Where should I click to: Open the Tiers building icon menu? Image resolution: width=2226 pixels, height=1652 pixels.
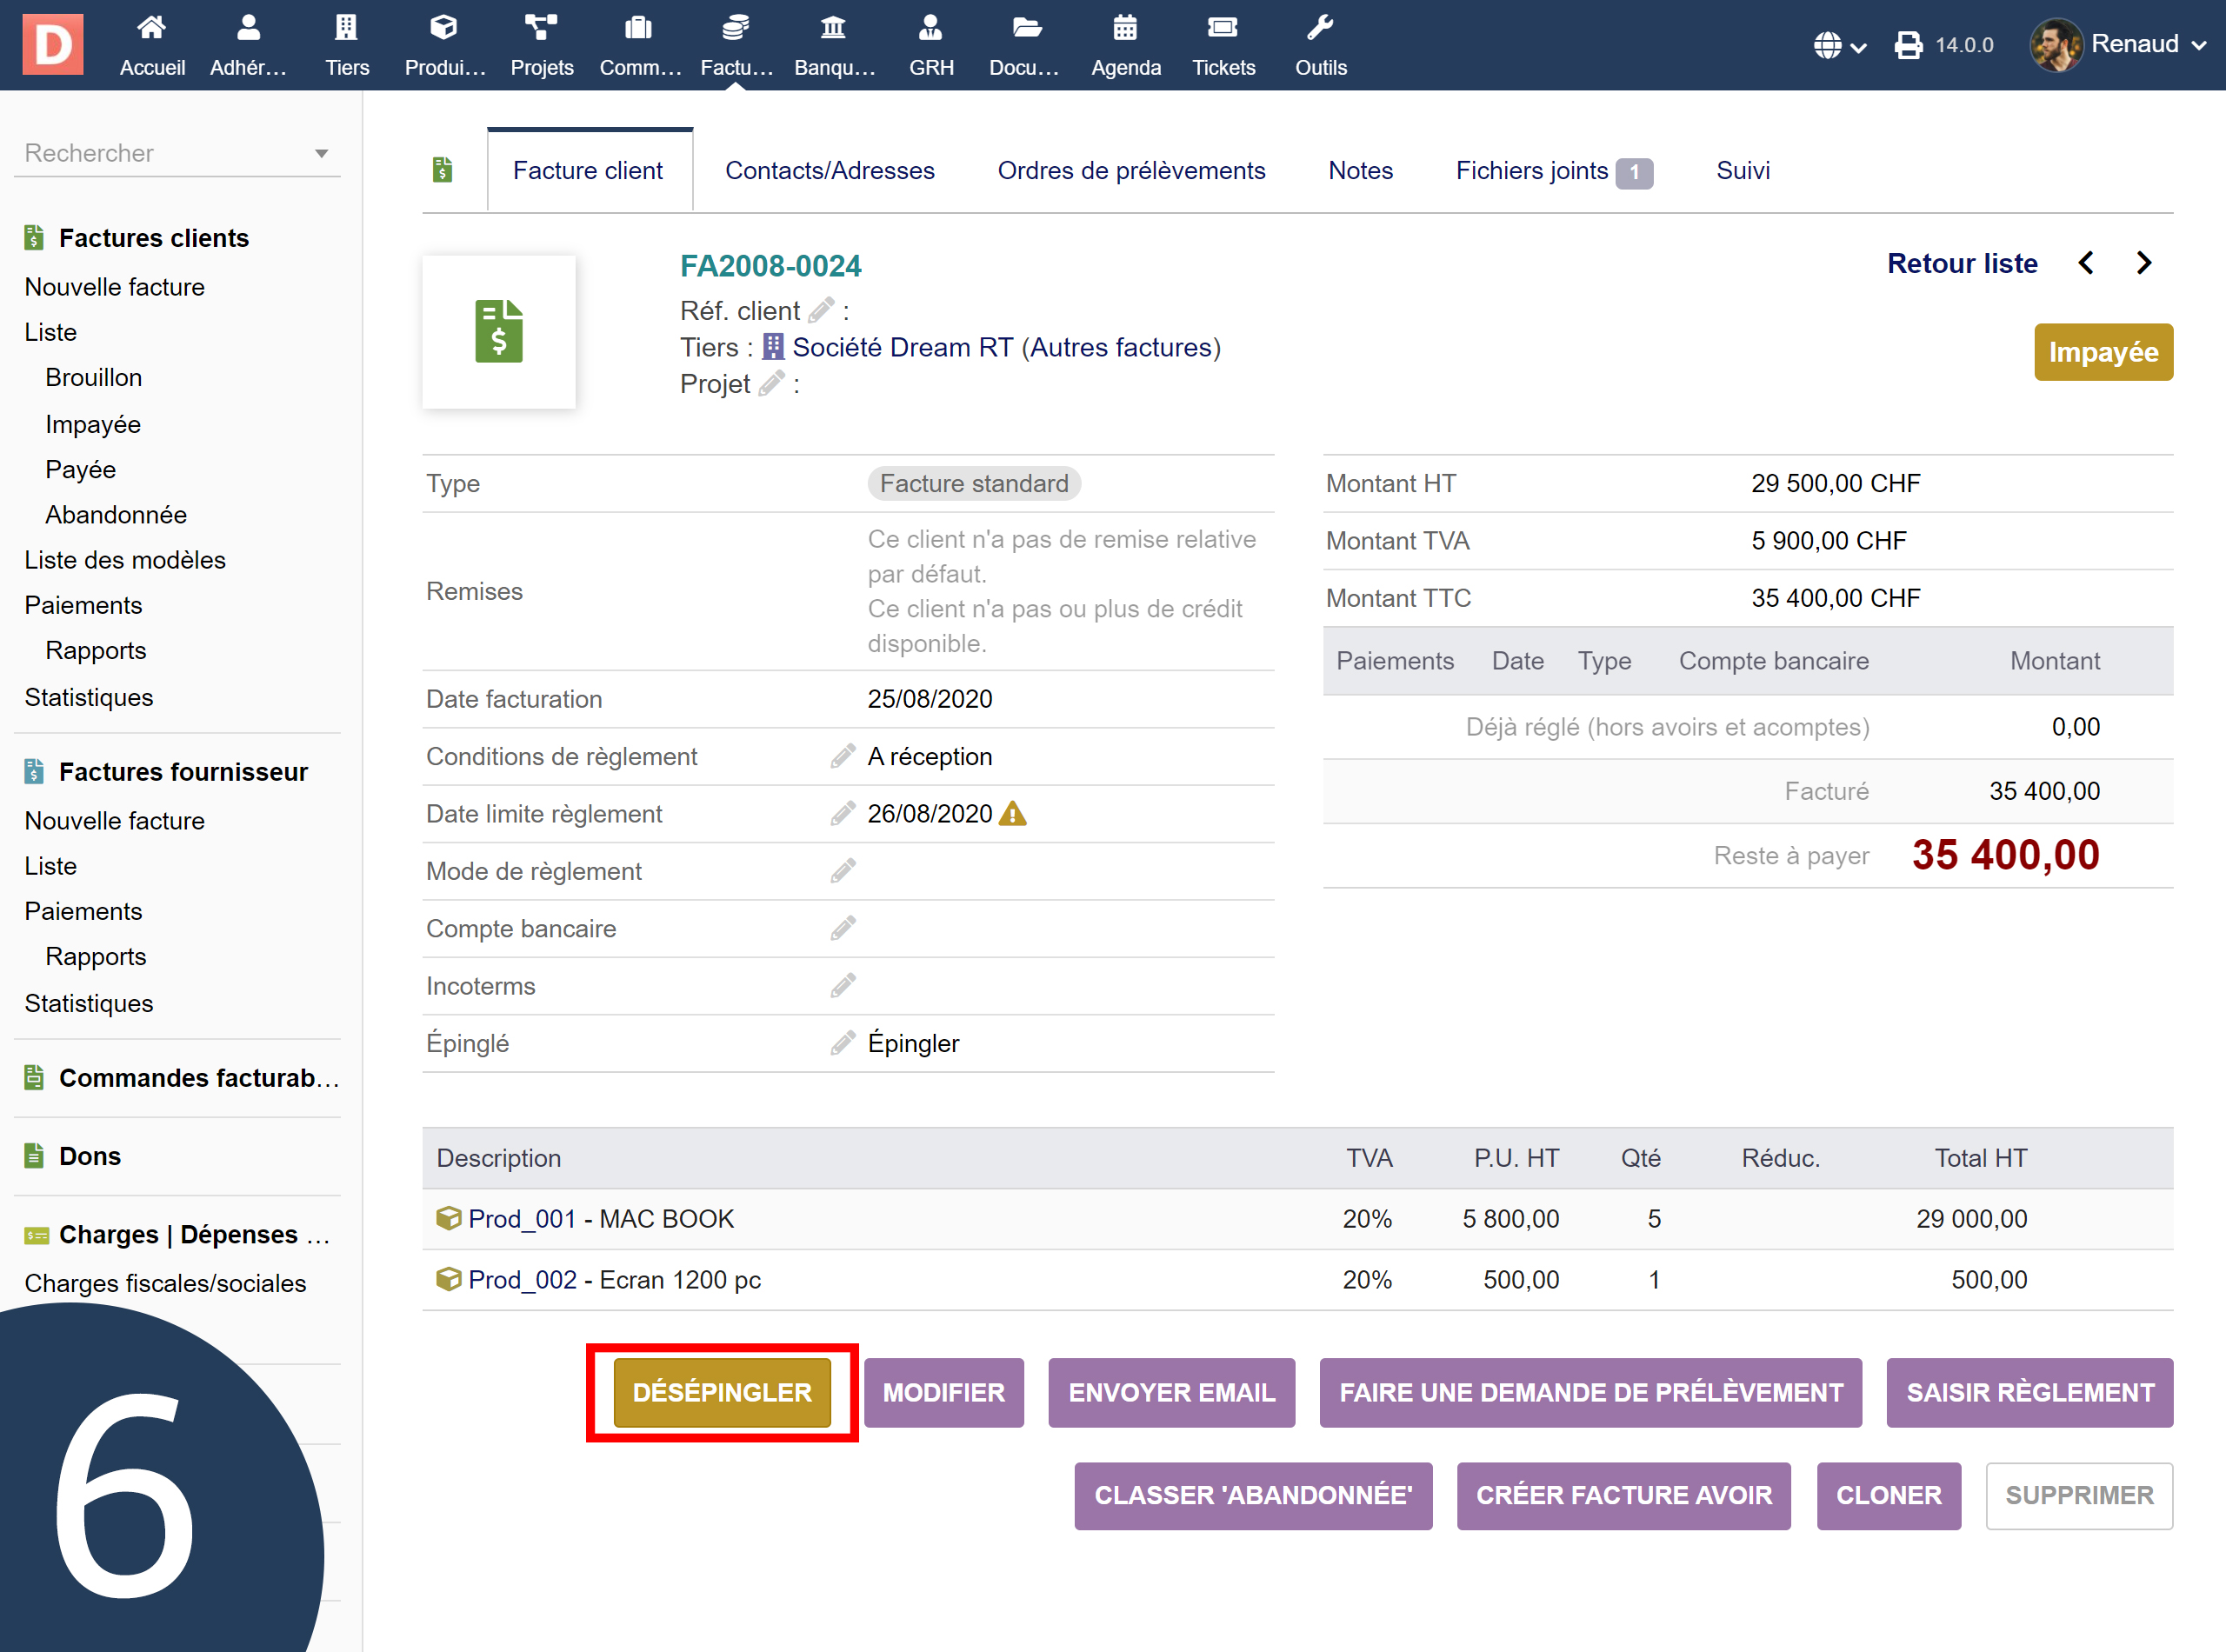click(346, 28)
